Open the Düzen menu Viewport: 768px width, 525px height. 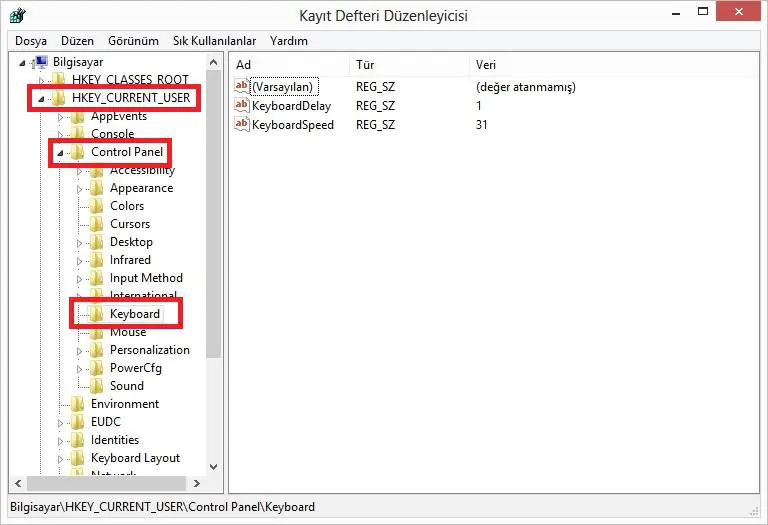pyautogui.click(x=77, y=41)
